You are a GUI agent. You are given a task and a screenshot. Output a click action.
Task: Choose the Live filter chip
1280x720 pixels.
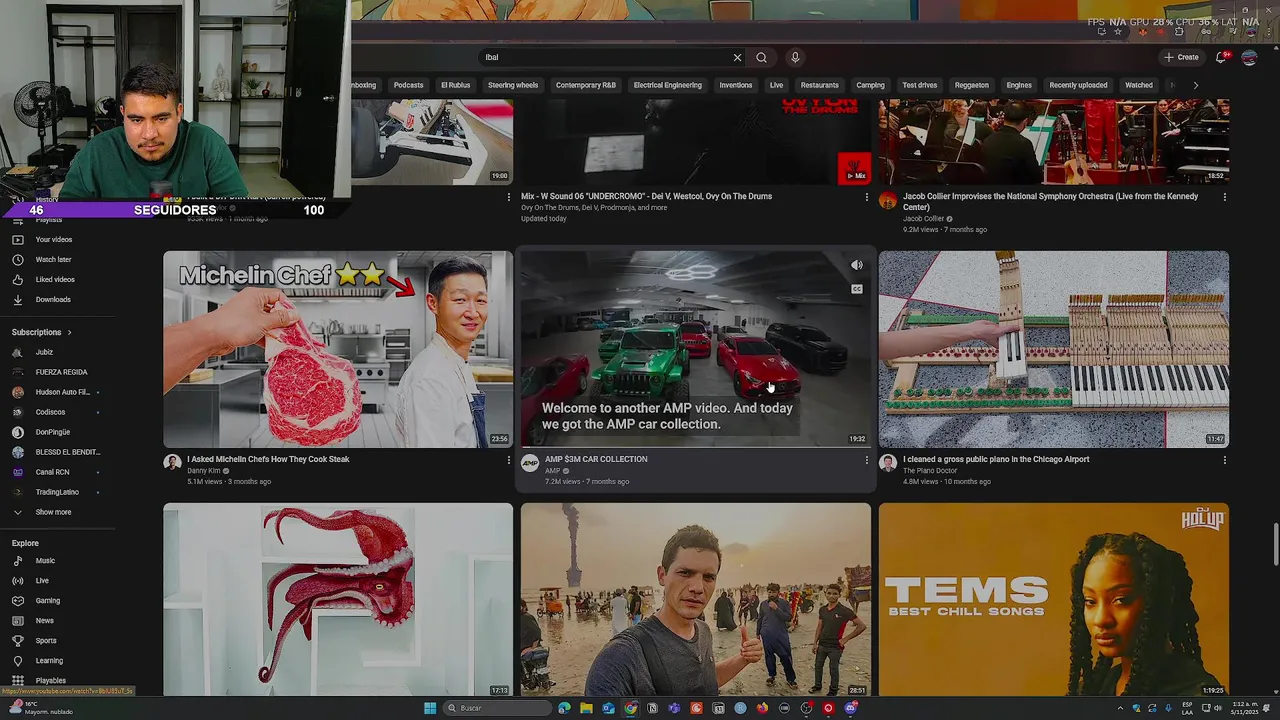(776, 85)
